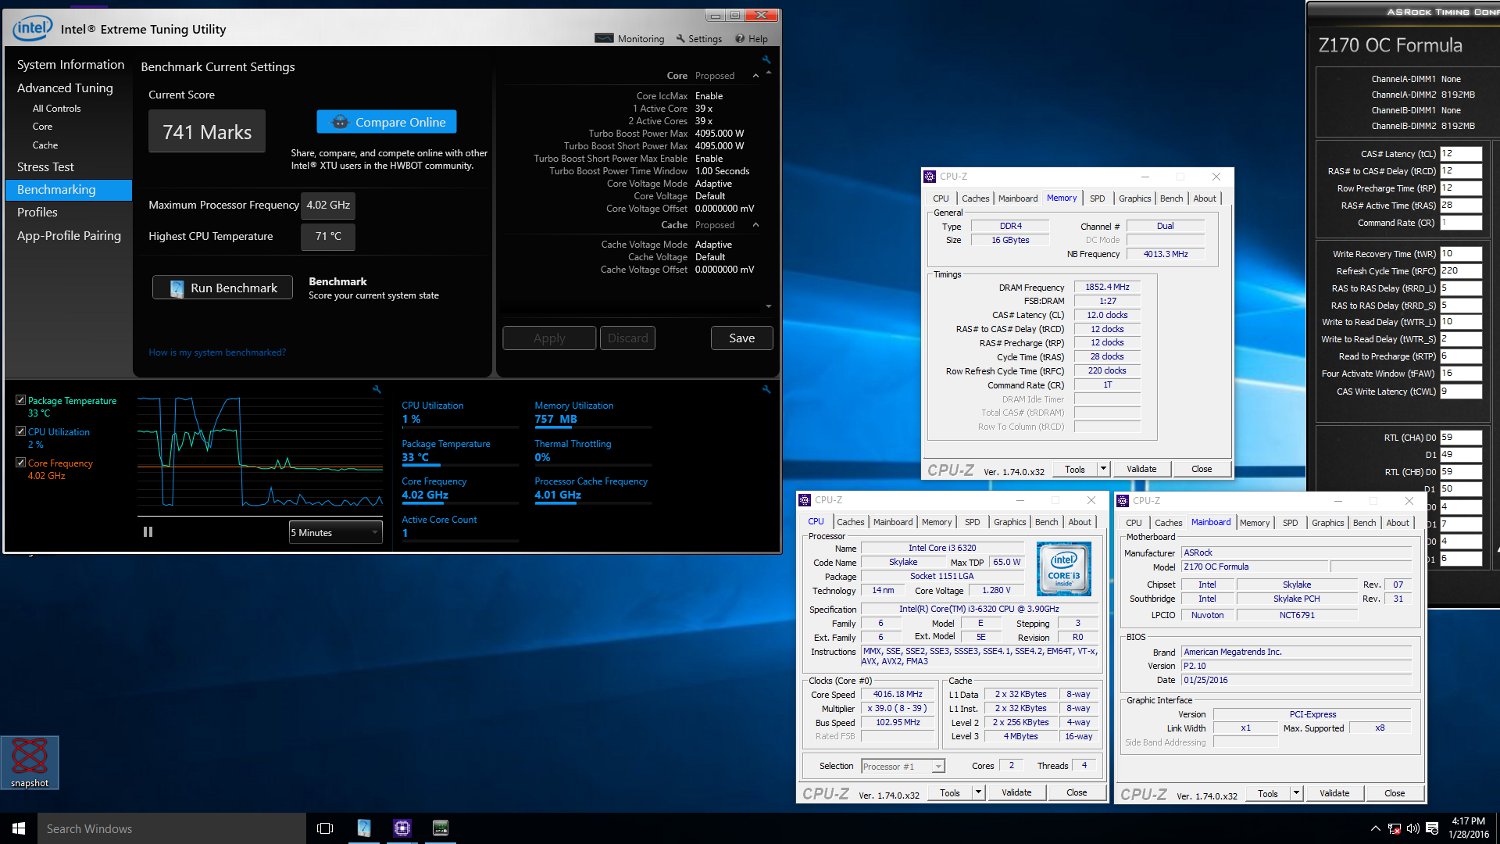Click CPU Utilization meter bar
Viewport: 1500px width, 844px height.
(460, 427)
